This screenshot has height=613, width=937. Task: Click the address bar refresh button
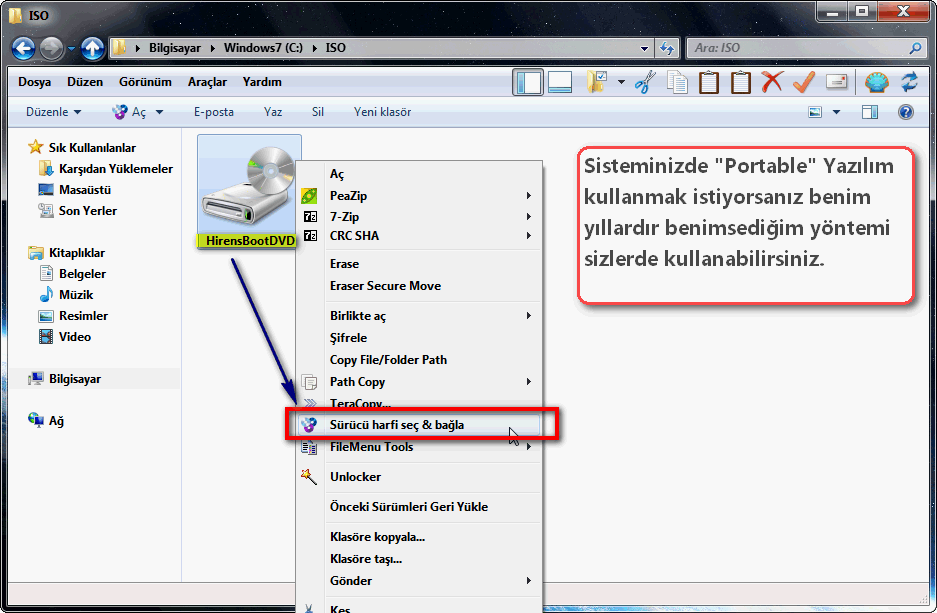[x=667, y=48]
